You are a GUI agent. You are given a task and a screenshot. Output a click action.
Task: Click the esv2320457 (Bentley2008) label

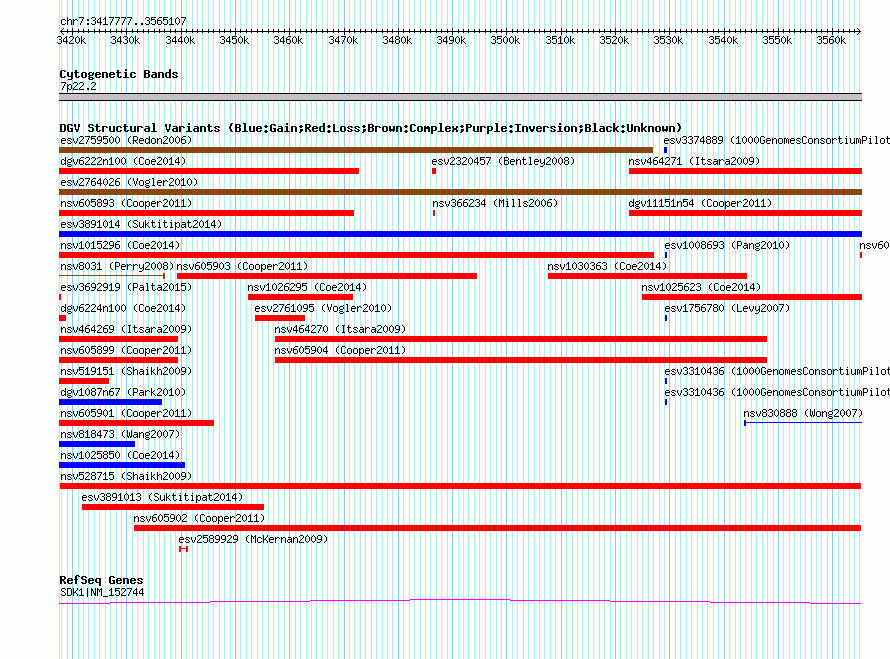(503, 161)
